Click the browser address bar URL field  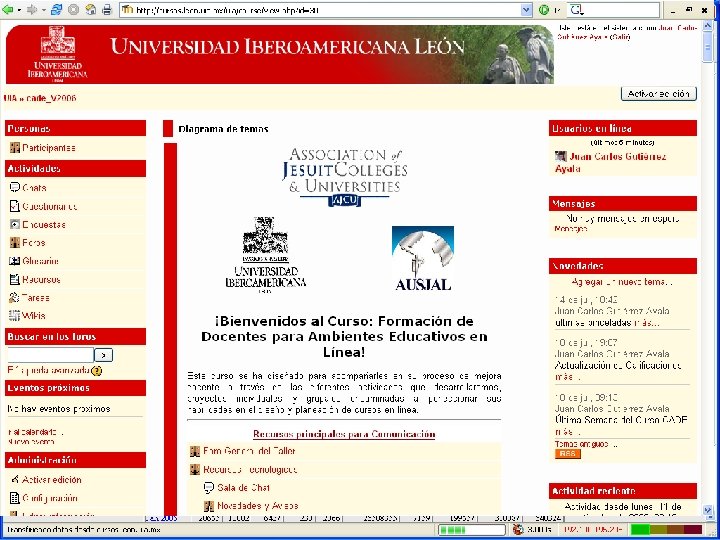321,10
